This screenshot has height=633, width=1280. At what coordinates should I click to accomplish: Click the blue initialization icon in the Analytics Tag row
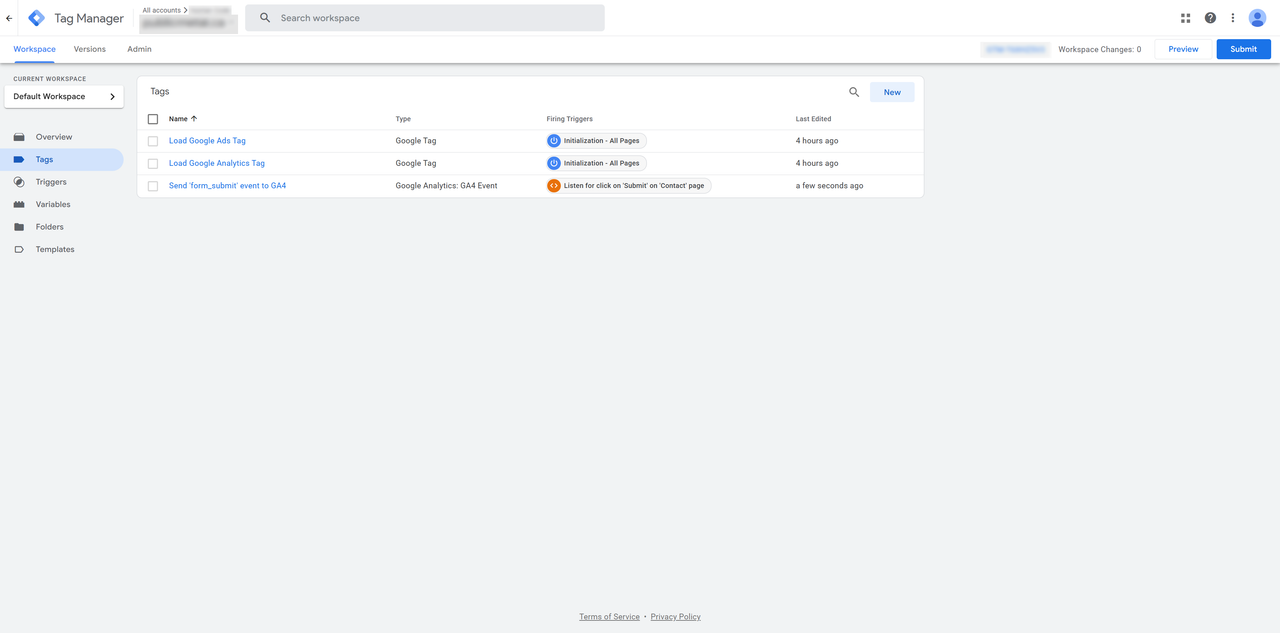tap(554, 163)
